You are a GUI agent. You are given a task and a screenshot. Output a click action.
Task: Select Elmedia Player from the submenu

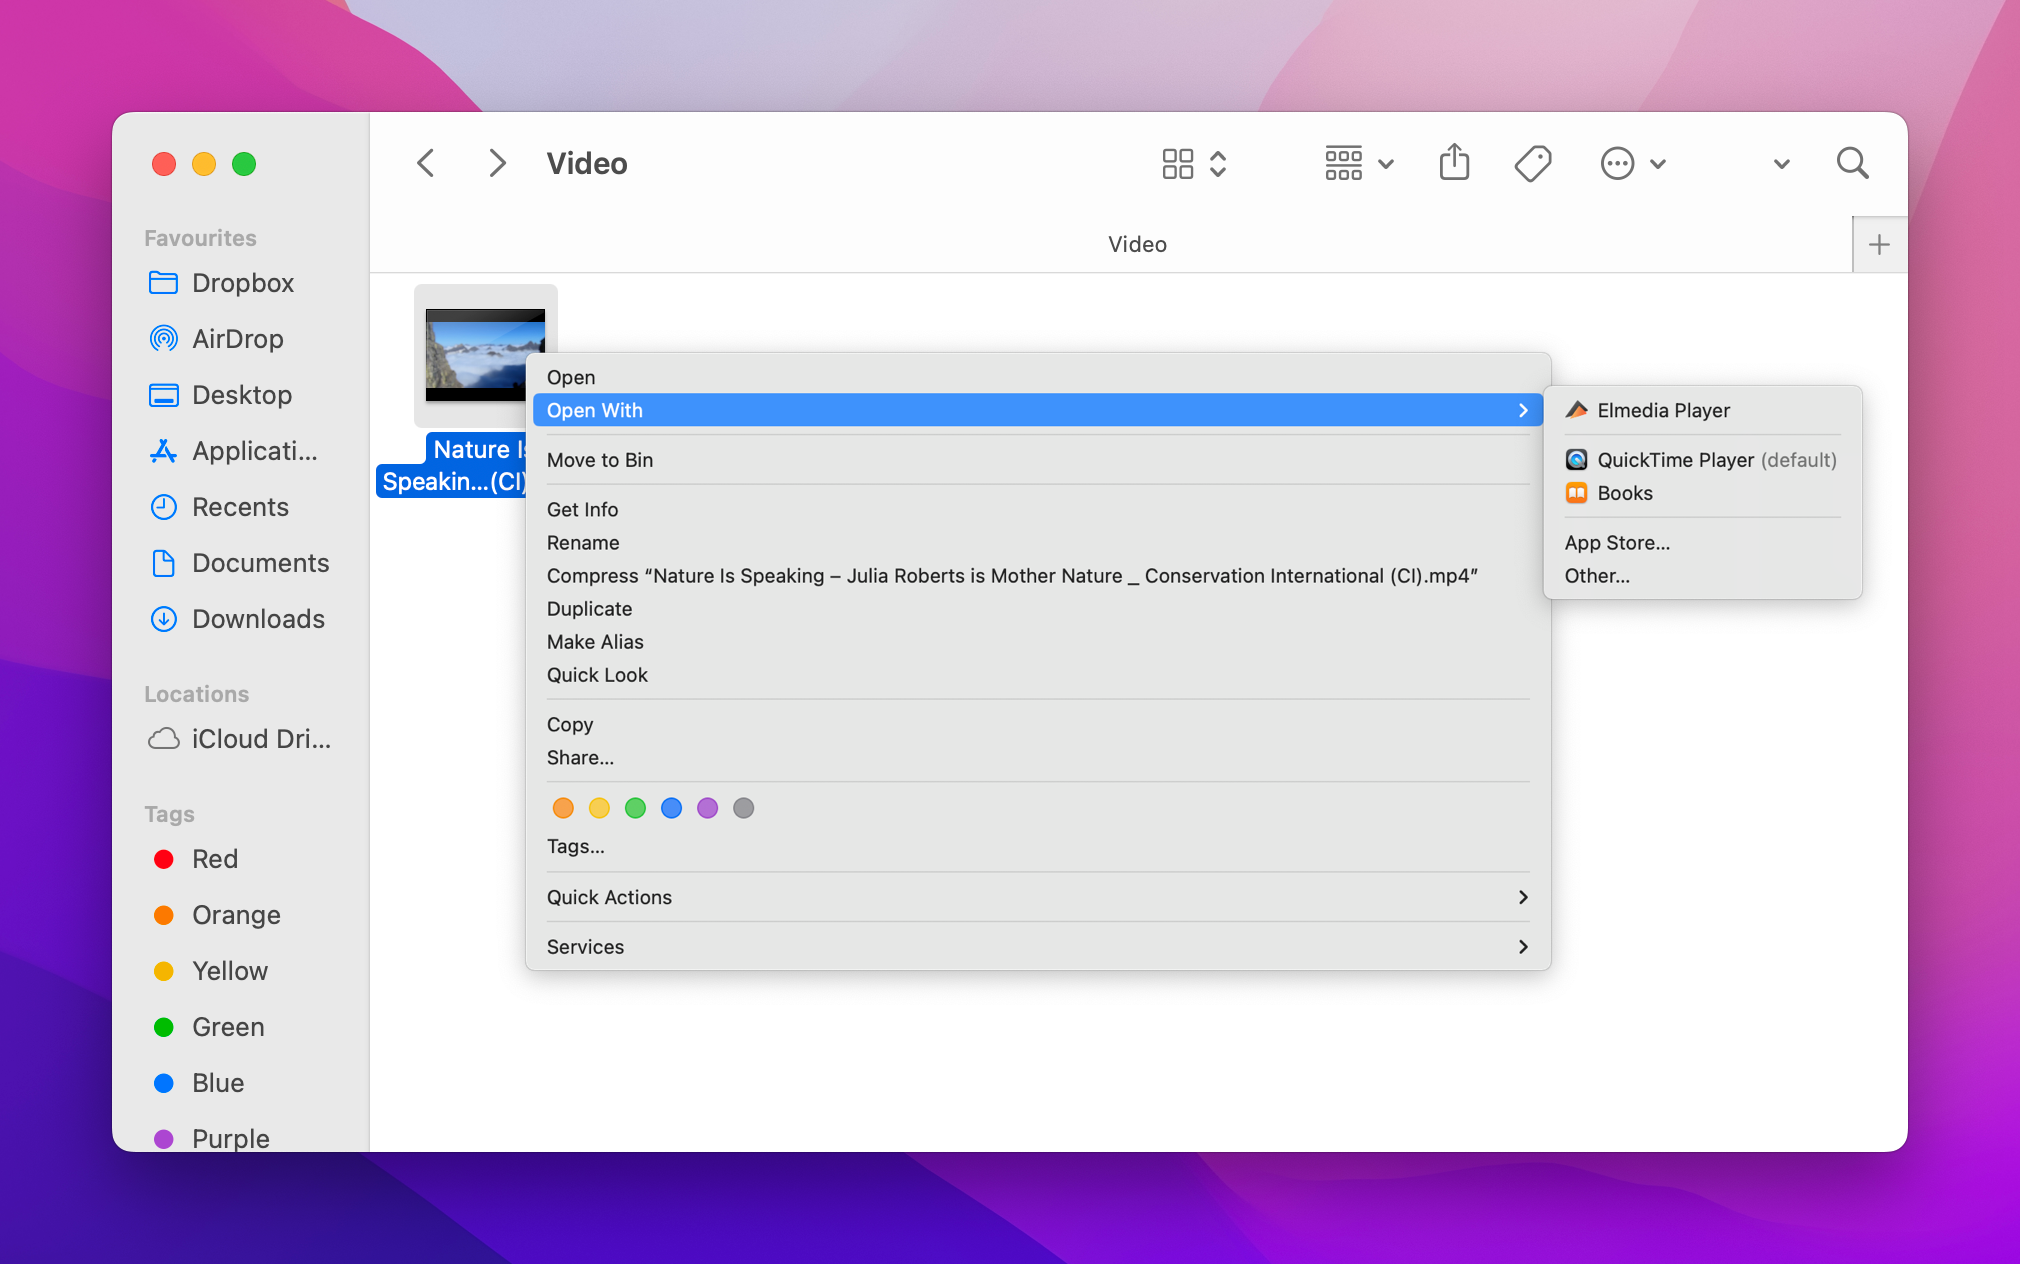(x=1662, y=410)
